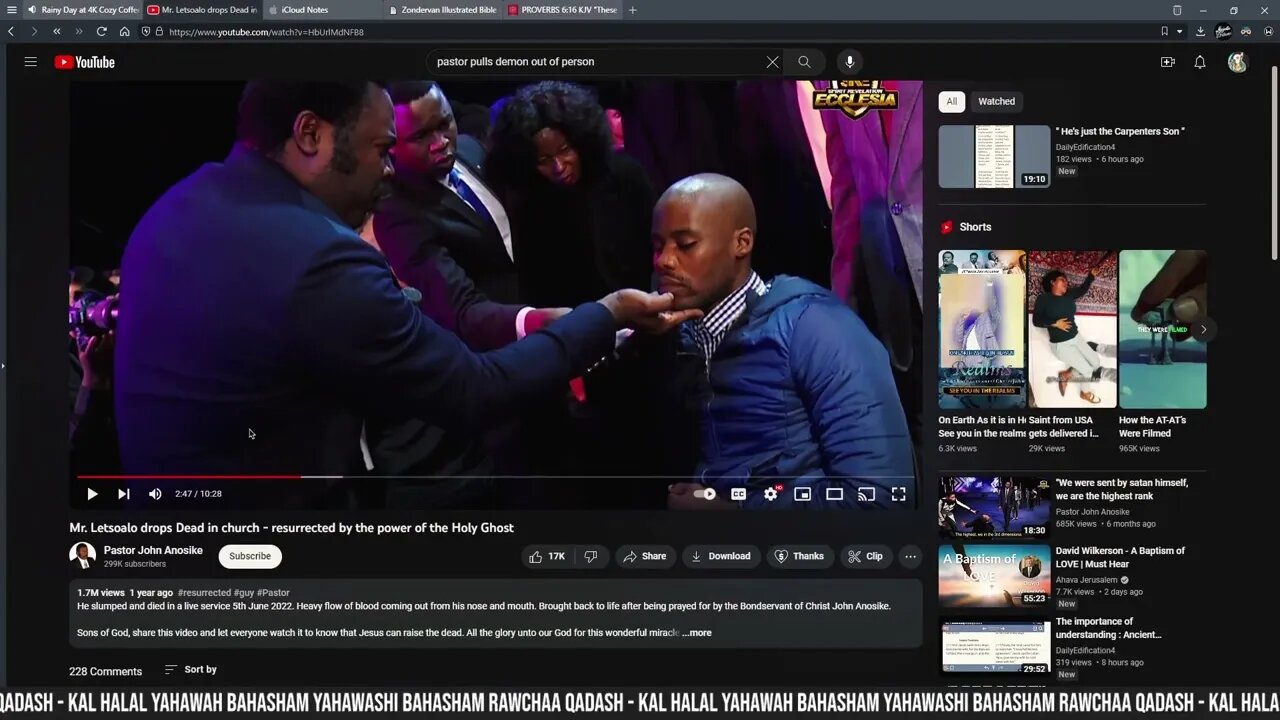1280x720 pixels.
Task: Switch to the PROVERBS 6:16 KJV tab
Action: (x=563, y=10)
